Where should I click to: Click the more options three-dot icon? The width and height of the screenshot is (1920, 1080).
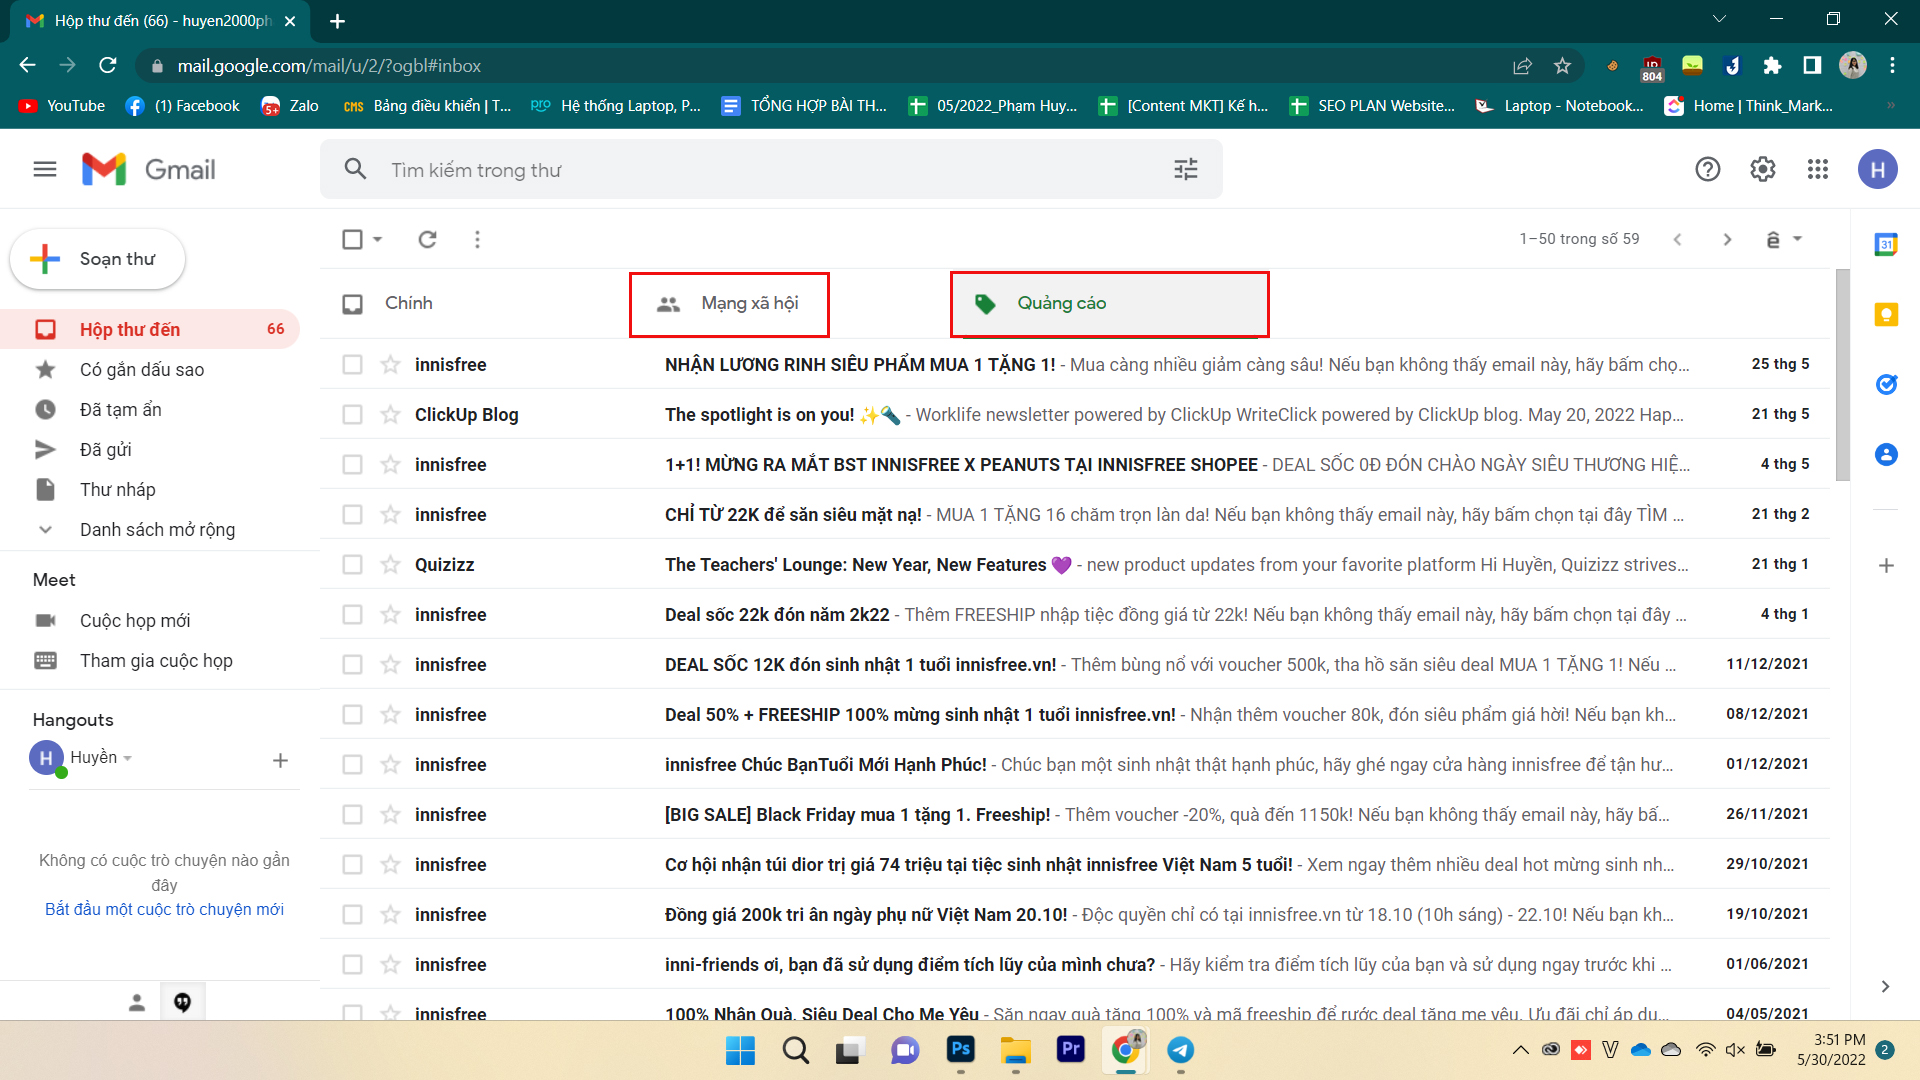[x=477, y=239]
